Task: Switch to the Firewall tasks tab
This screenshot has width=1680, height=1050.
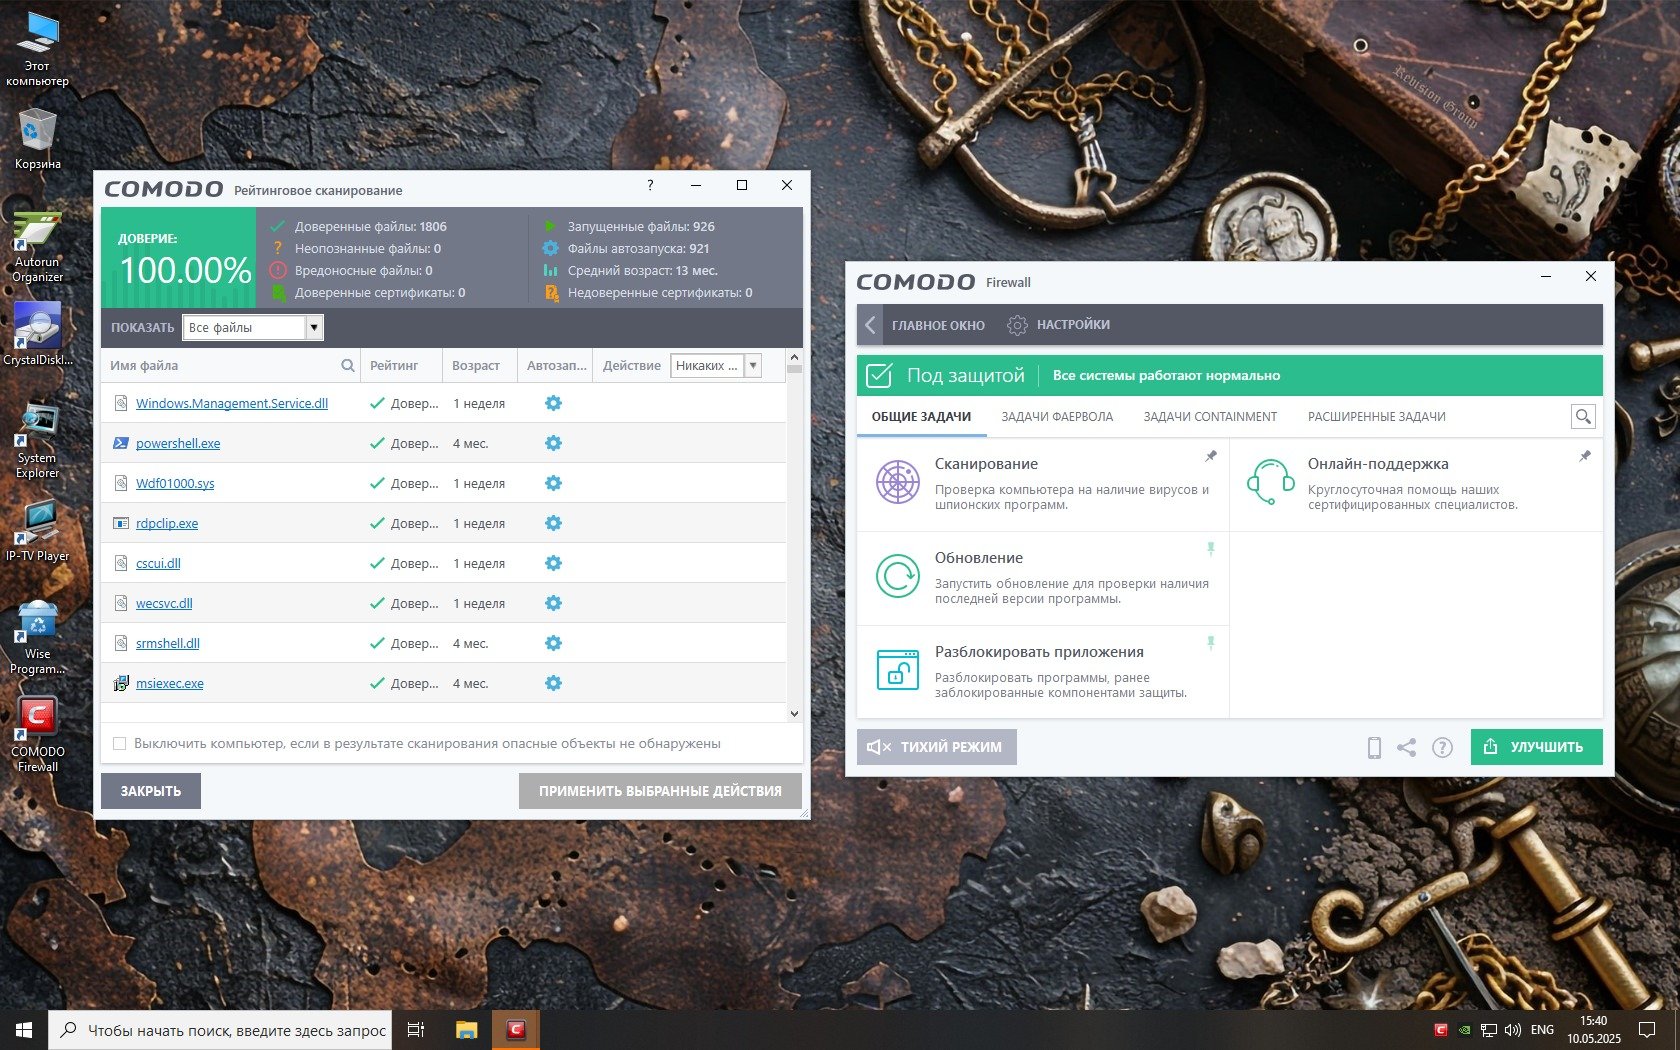Action: coord(1056,417)
